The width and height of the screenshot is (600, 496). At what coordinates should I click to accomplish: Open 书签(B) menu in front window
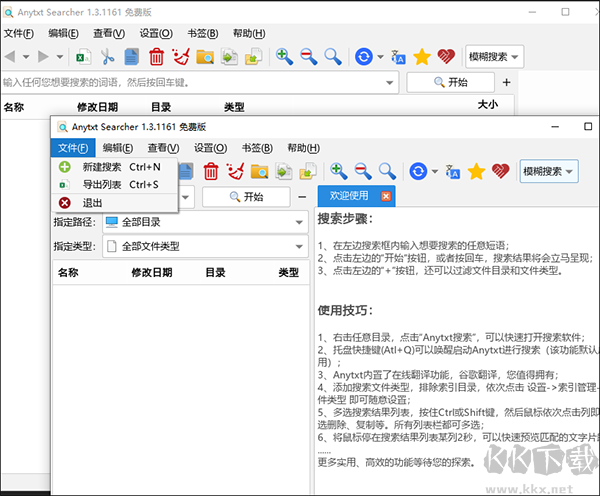[x=257, y=148]
